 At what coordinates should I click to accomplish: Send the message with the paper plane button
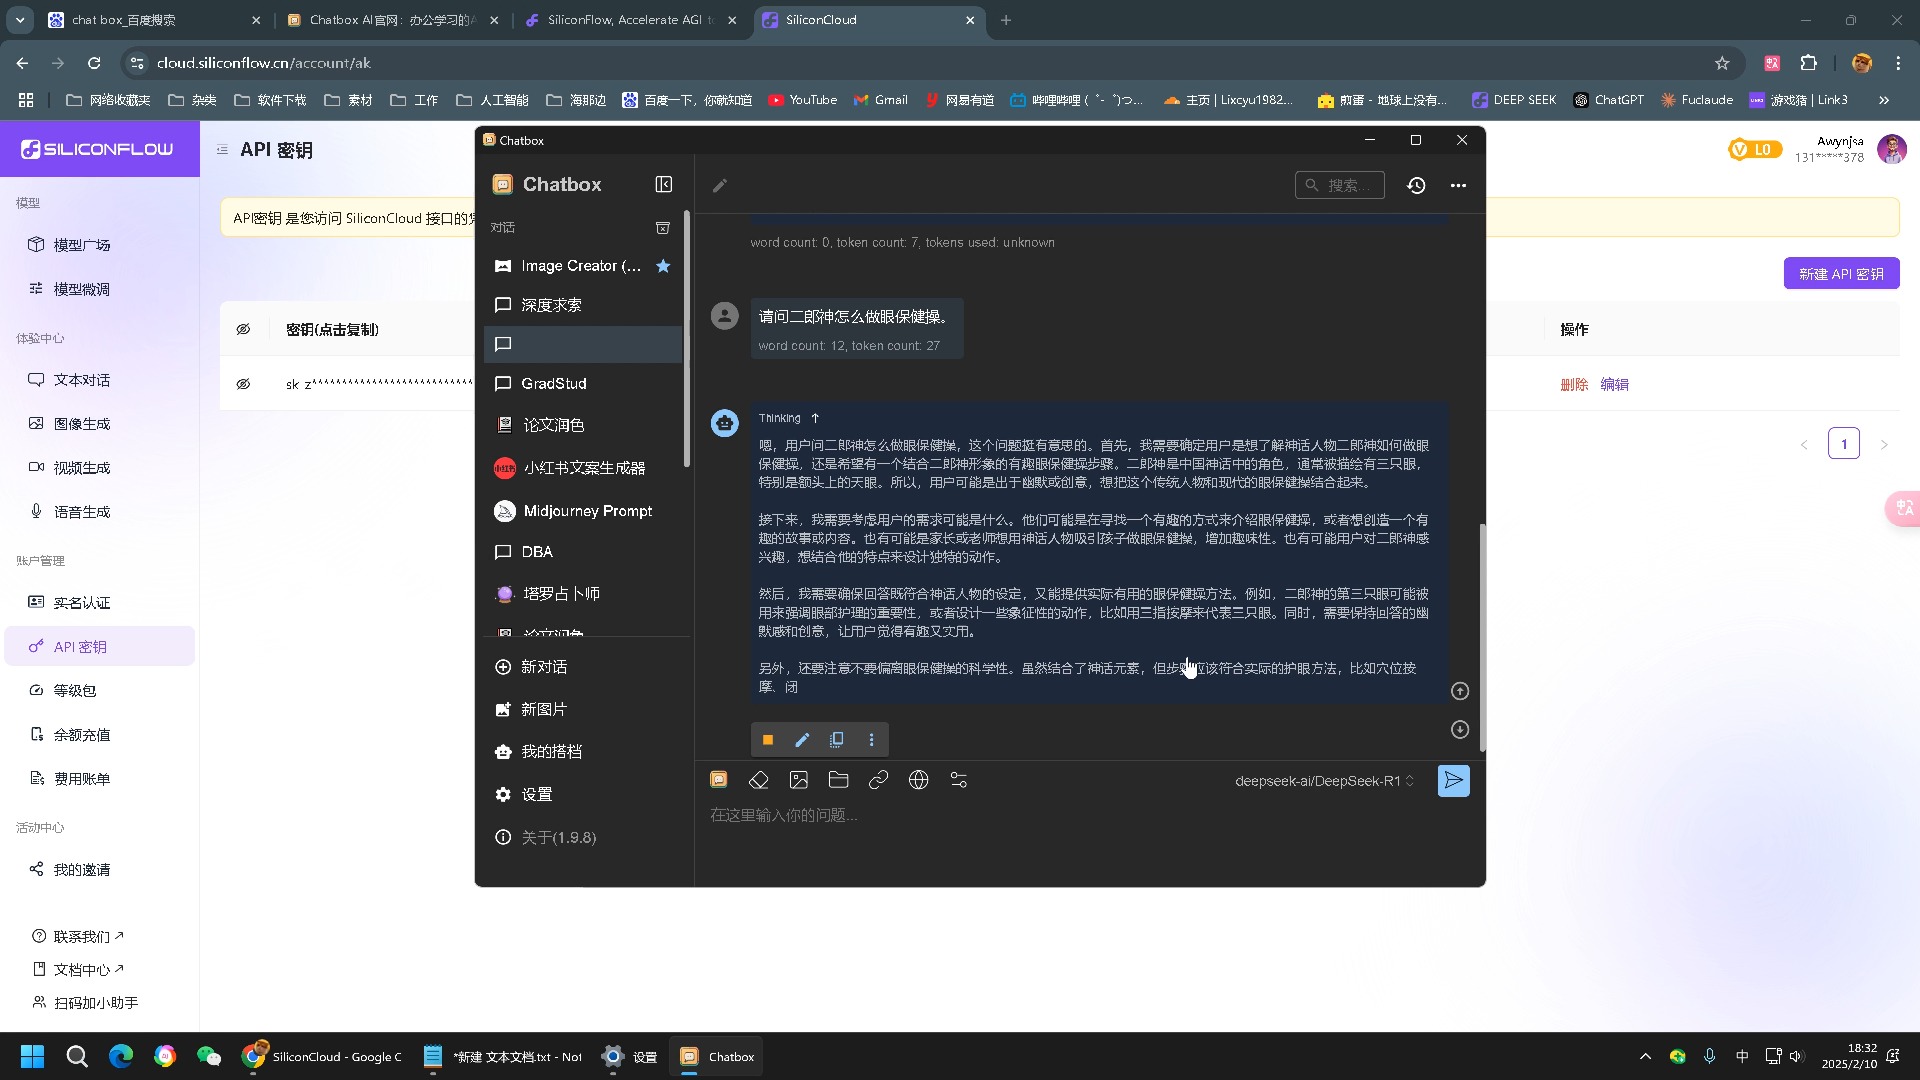[1453, 780]
